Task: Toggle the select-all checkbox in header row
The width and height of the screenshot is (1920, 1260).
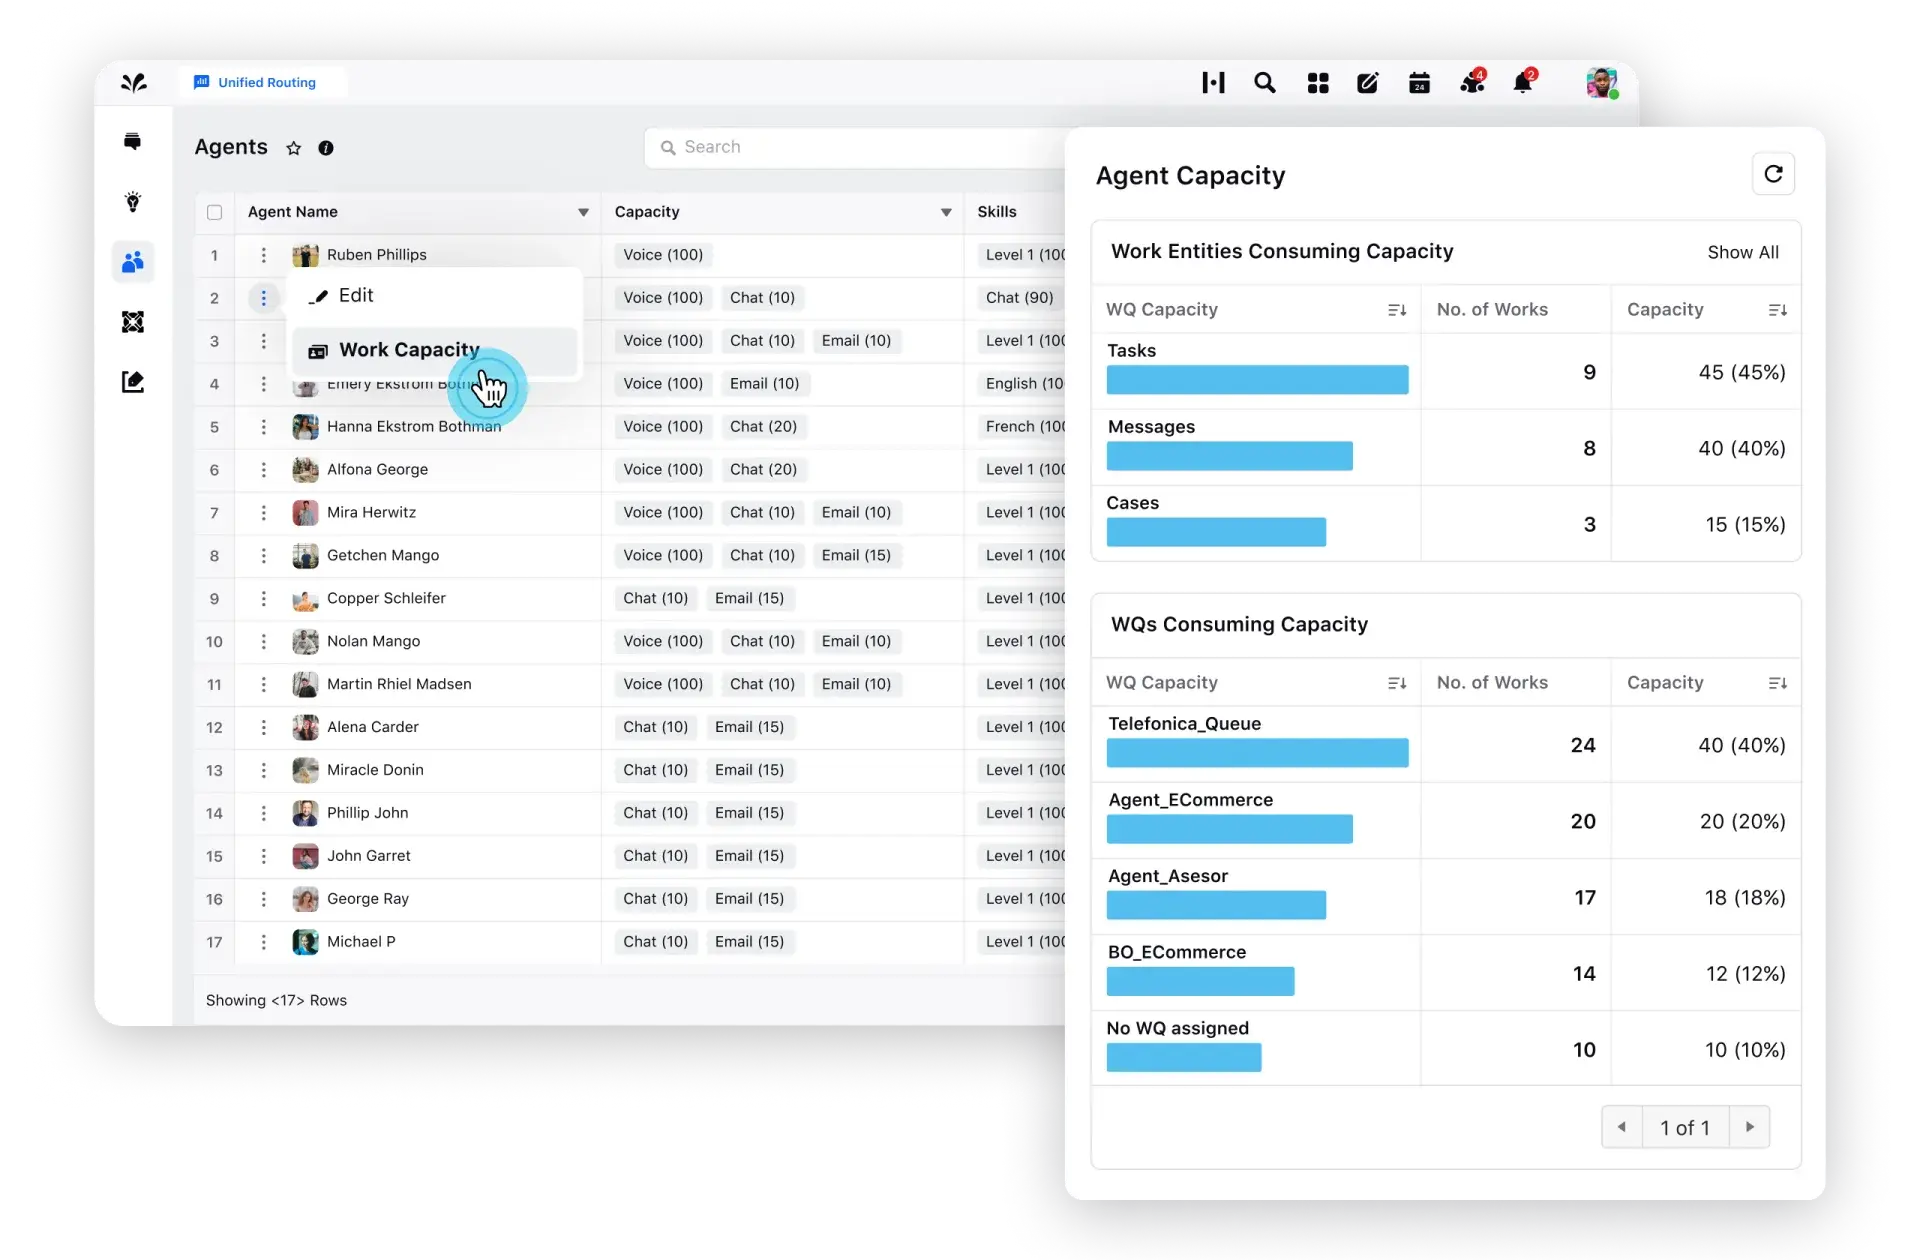Action: point(215,211)
